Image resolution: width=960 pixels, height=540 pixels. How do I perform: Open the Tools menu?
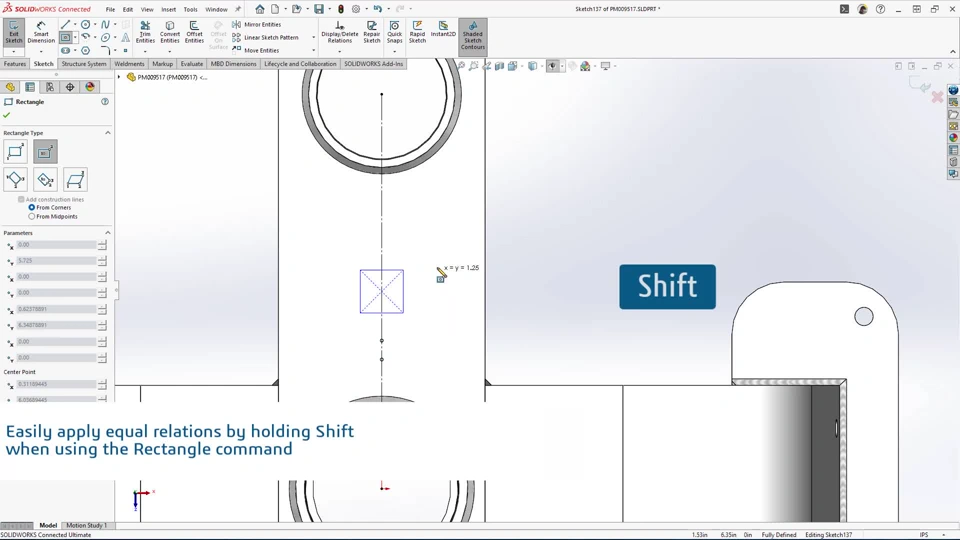[x=190, y=9]
